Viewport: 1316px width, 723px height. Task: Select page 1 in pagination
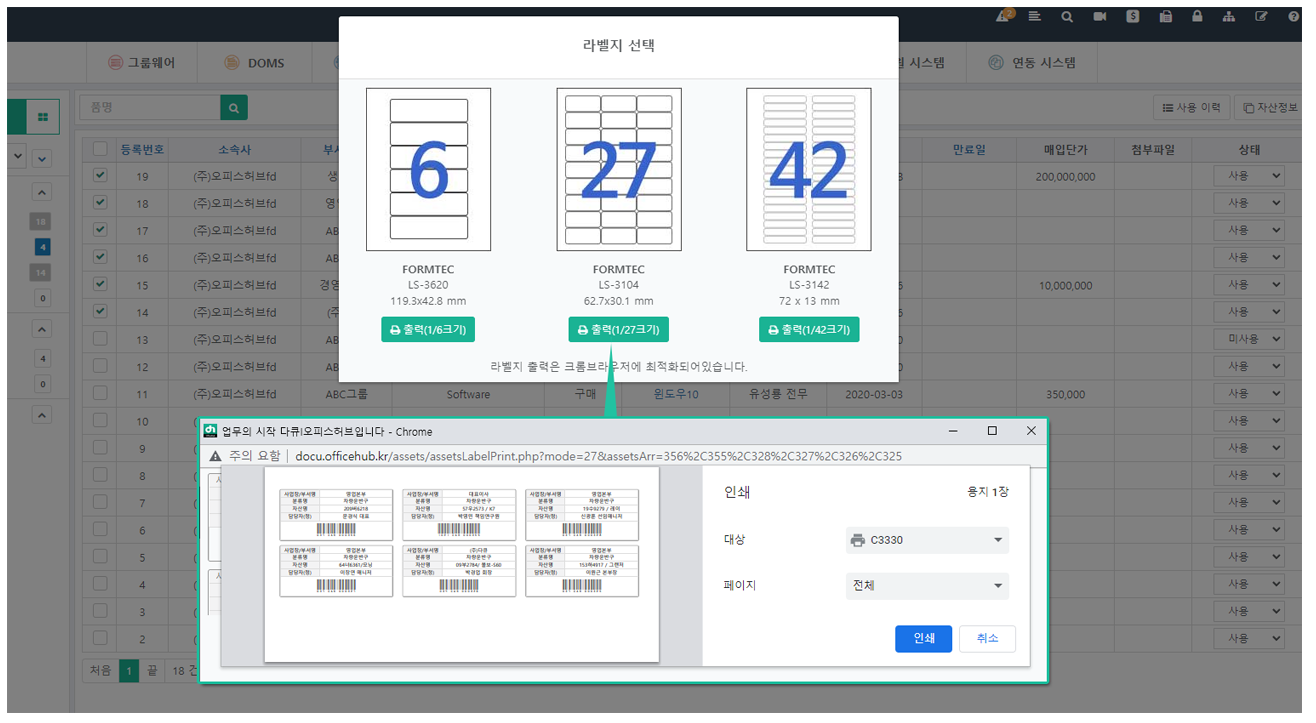coord(128,670)
